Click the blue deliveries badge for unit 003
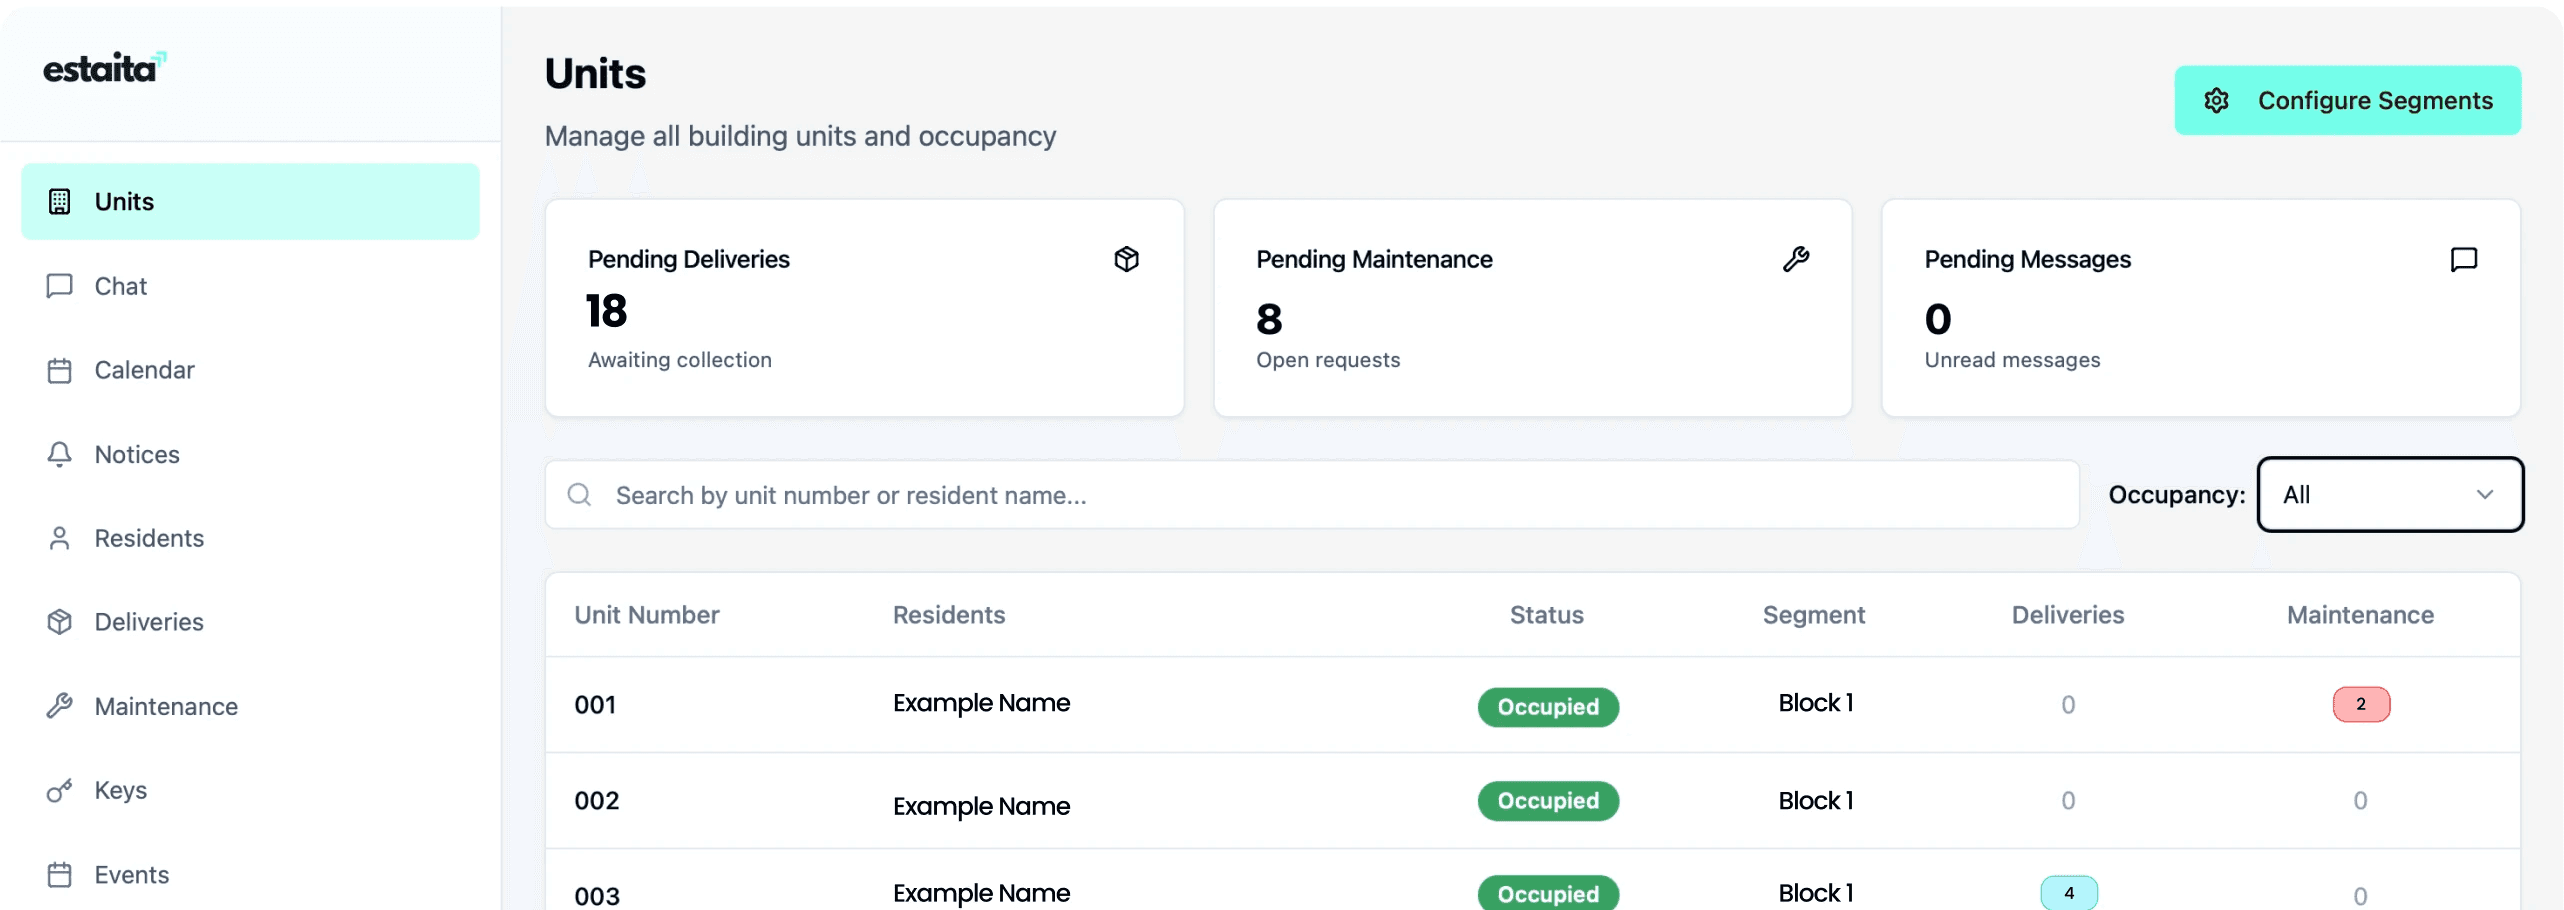The height and width of the screenshot is (910, 2564). point(2068,893)
